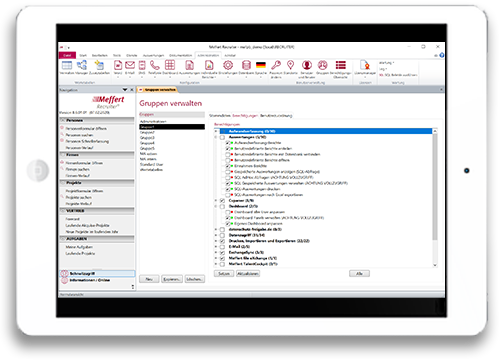Viewport: 504px width, 360px height.
Task: Open the Navigation panel dropdown arrow
Action: pos(125,90)
